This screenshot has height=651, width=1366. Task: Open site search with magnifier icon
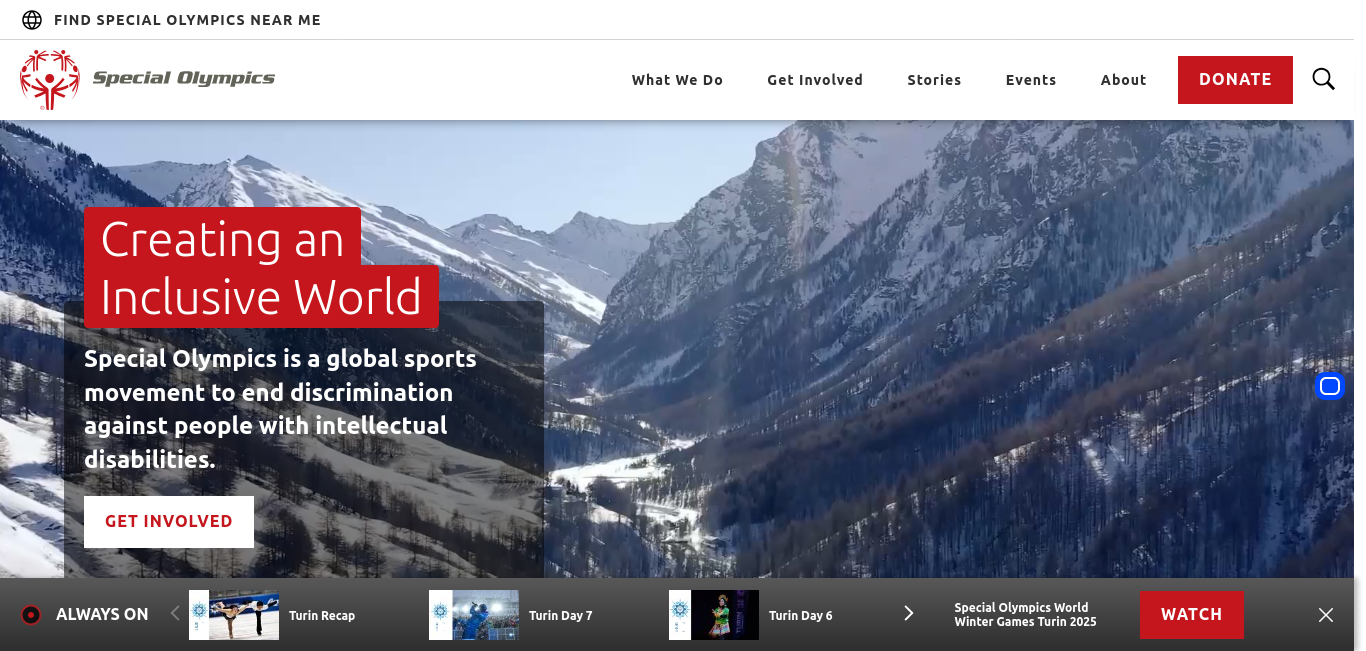tap(1324, 79)
